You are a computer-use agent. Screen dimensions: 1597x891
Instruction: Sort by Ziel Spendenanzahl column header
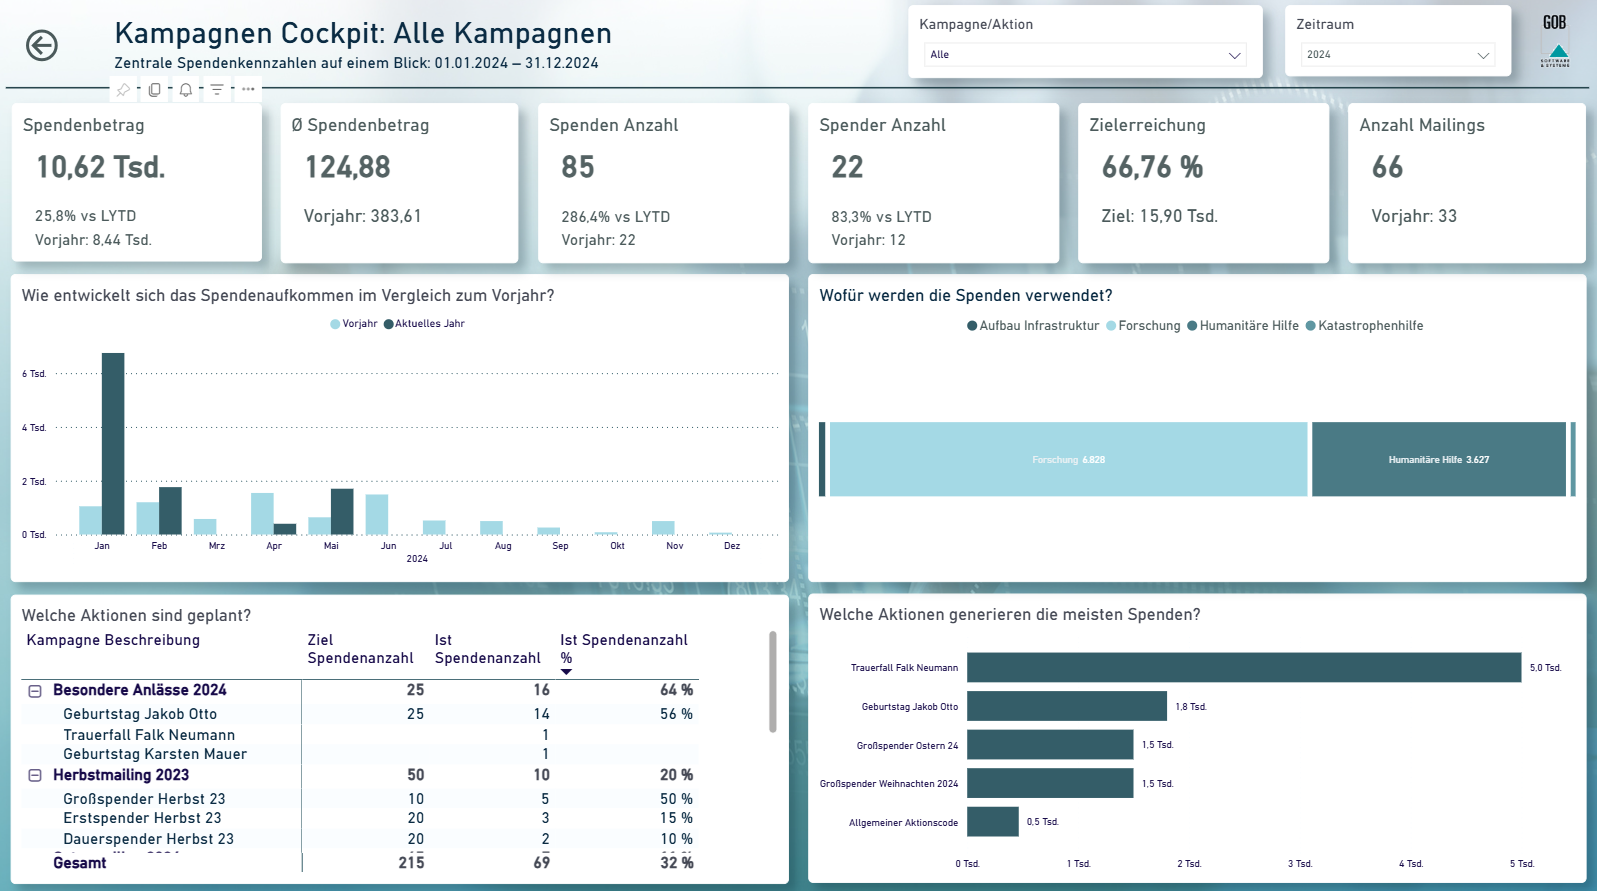point(360,649)
